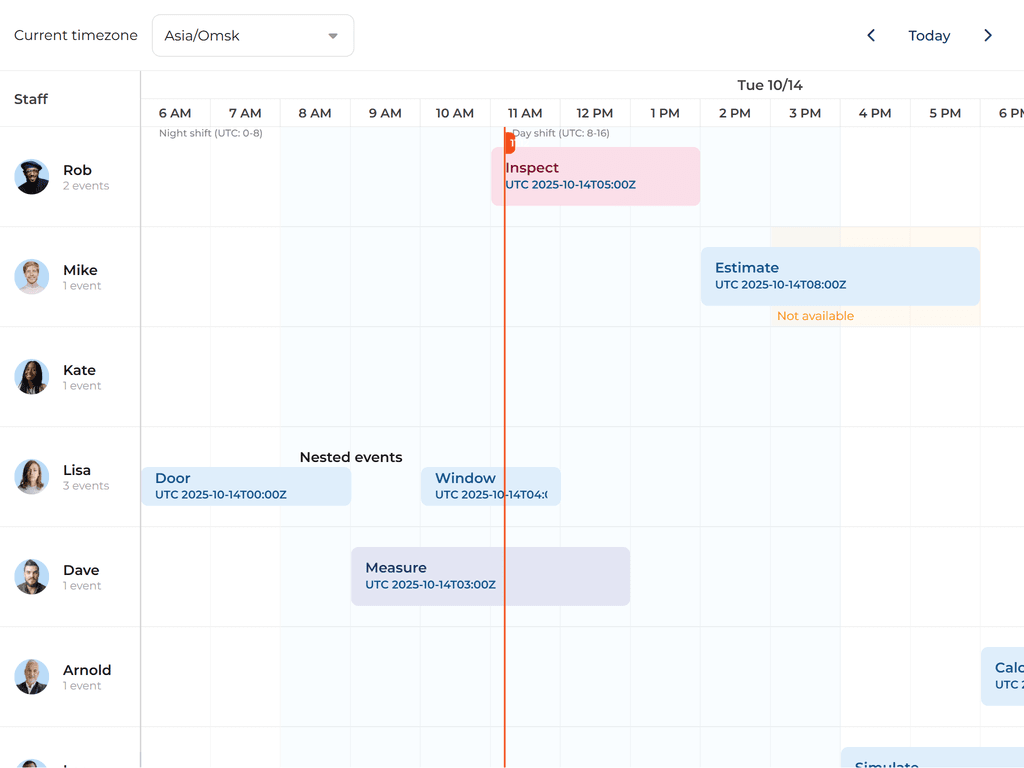1024x768 pixels.
Task: Click Lisa's avatar photo
Action: pyautogui.click(x=32, y=477)
